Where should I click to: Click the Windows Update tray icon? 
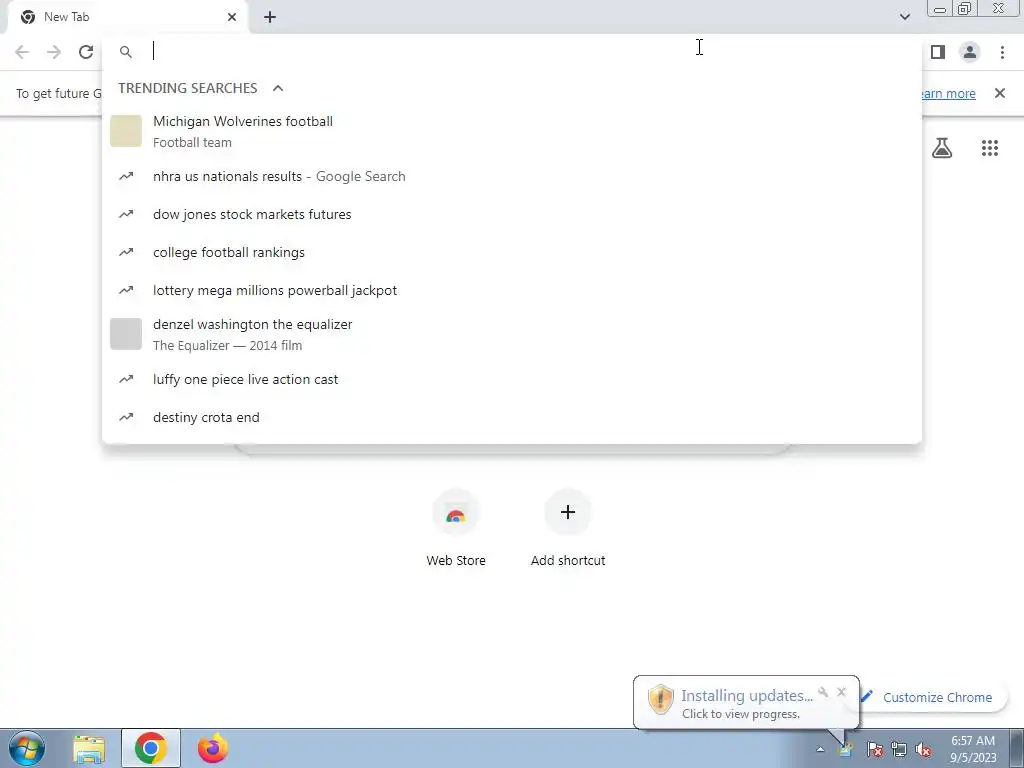846,749
